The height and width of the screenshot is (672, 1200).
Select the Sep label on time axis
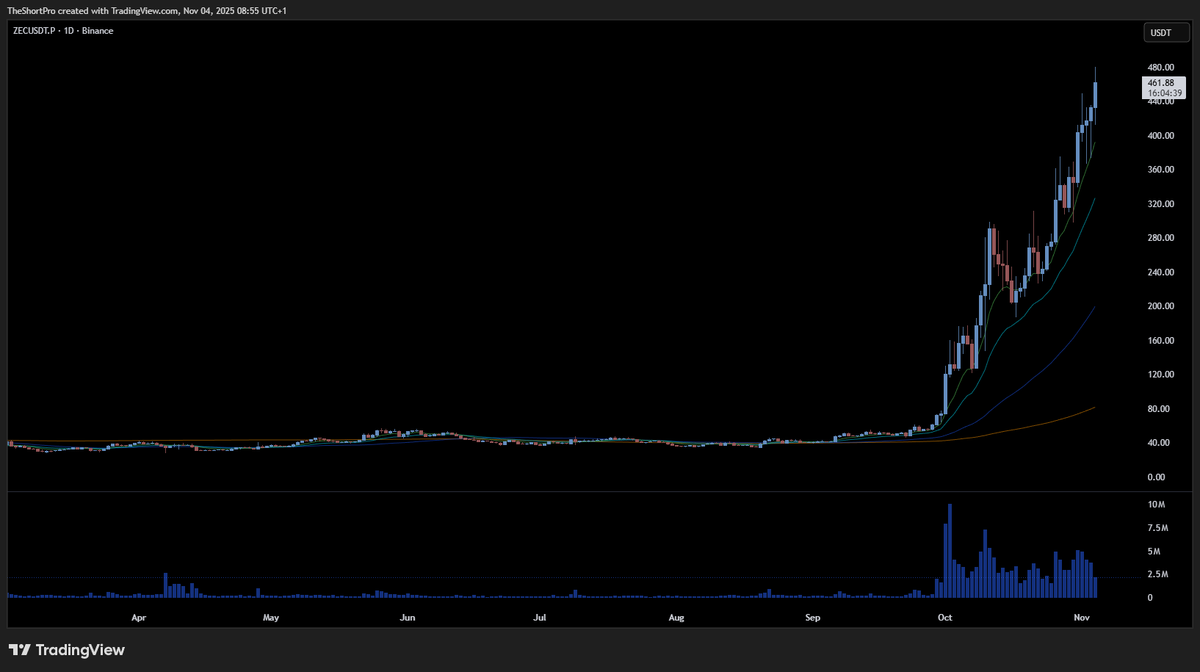(812, 618)
